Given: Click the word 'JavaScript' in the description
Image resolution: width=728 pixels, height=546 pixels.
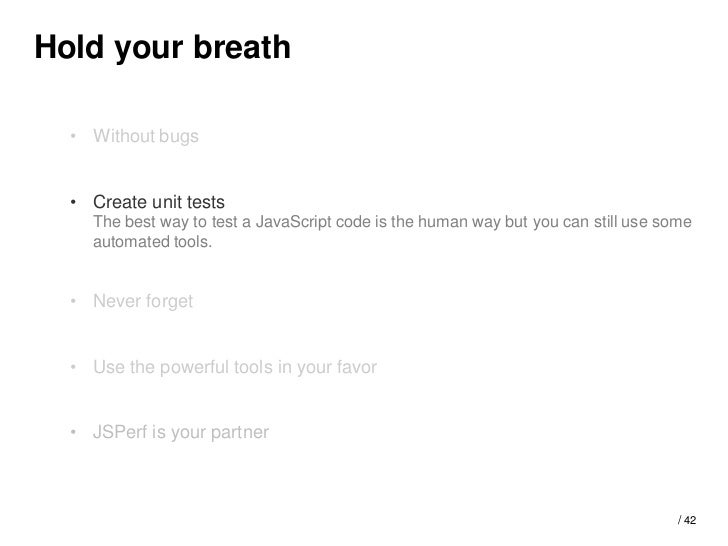Looking at the screenshot, I should 293,222.
